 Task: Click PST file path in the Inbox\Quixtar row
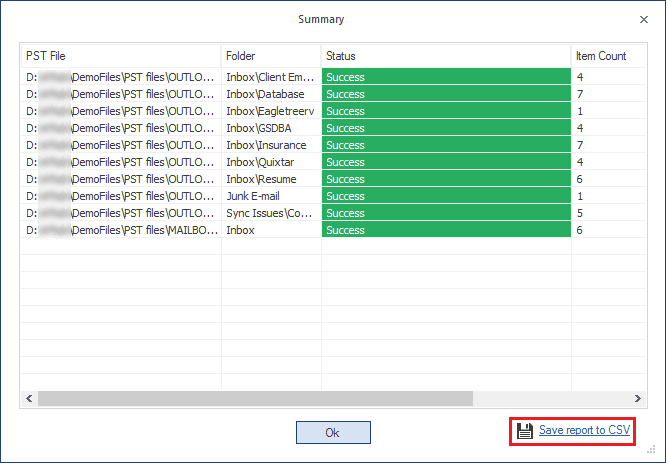(x=121, y=162)
